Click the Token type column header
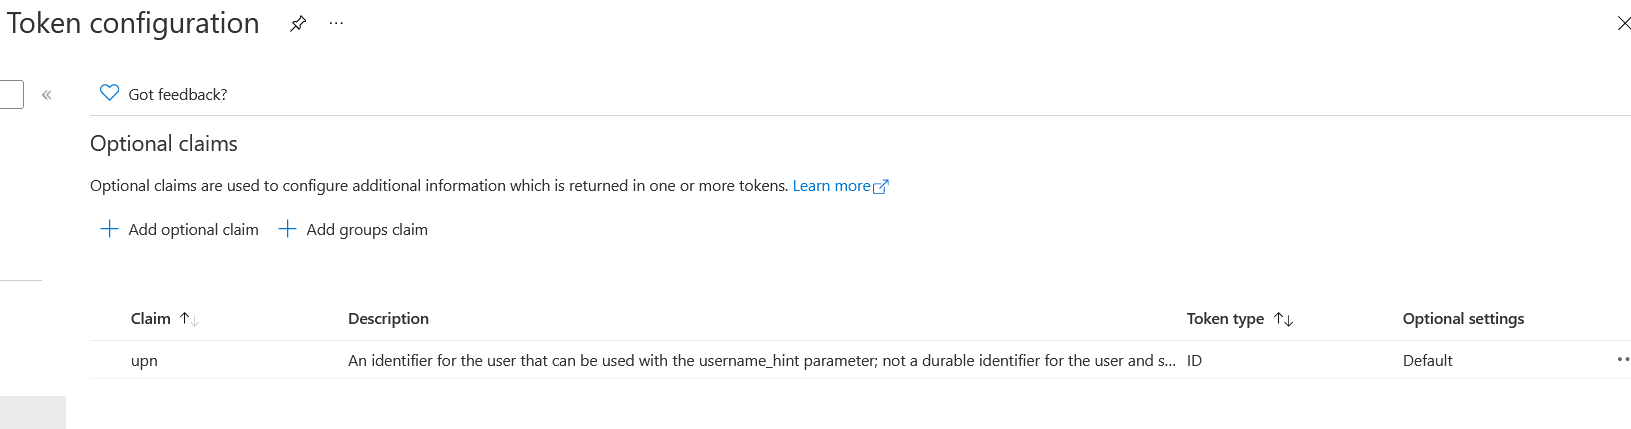The height and width of the screenshot is (429, 1631). click(x=1225, y=319)
